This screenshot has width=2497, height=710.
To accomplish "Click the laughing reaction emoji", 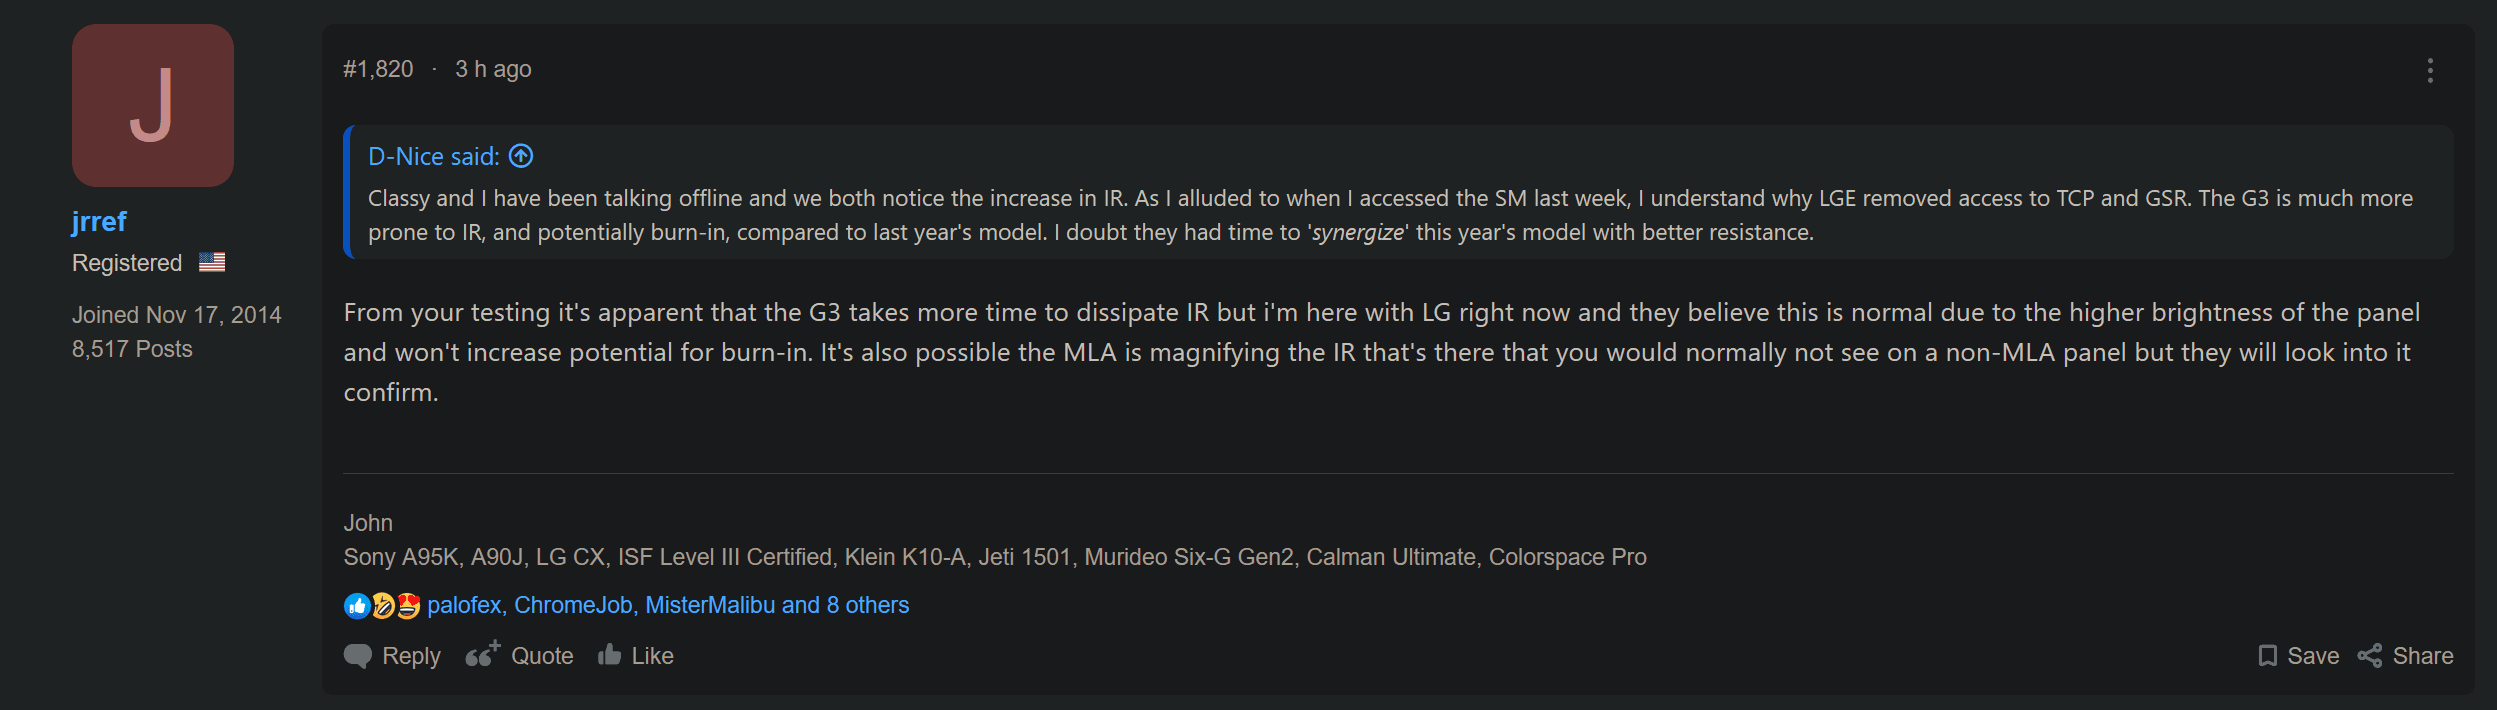I will tap(383, 605).
